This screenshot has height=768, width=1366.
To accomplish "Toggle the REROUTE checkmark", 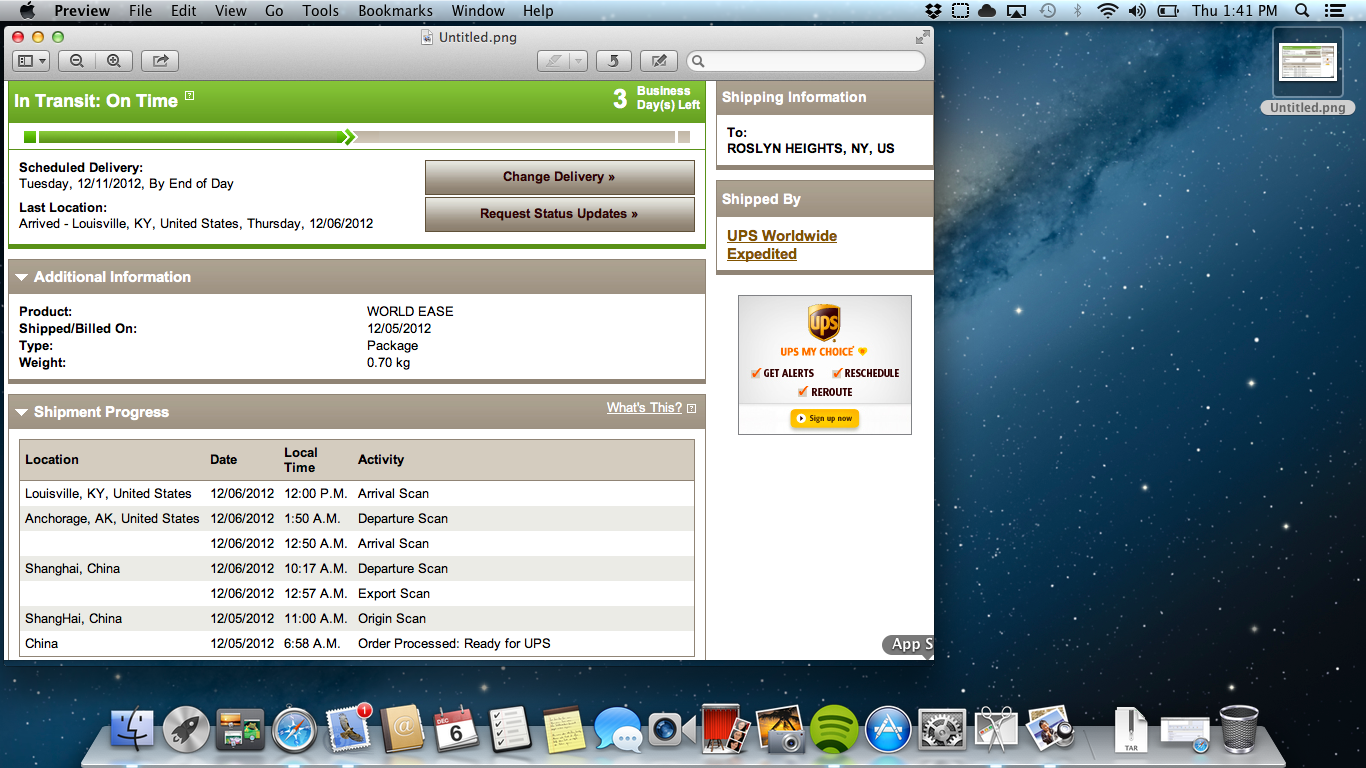I will [803, 392].
